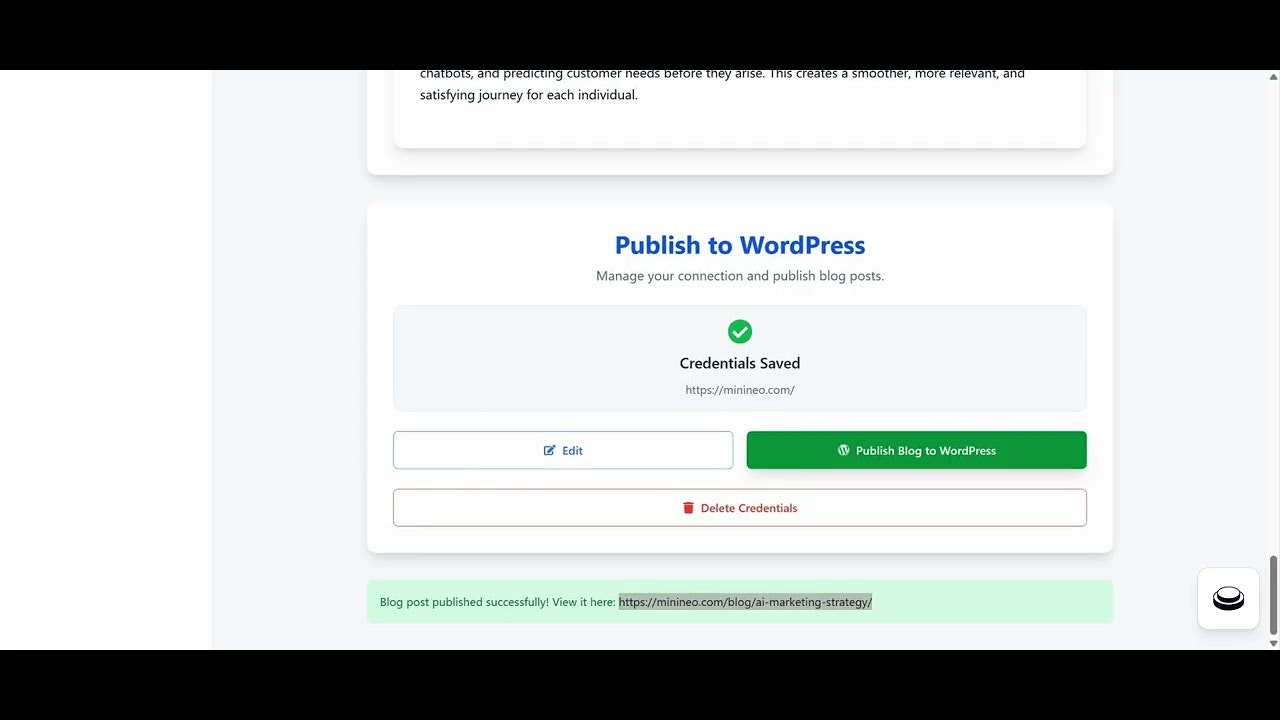
Task: Click the green credentials saved checkmark
Action: point(740,332)
